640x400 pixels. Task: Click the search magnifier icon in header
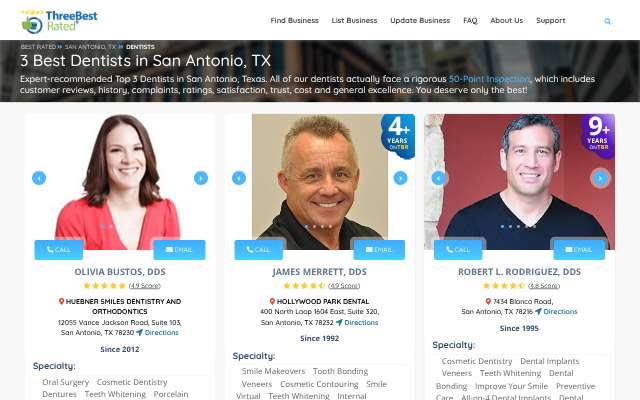(x=607, y=21)
